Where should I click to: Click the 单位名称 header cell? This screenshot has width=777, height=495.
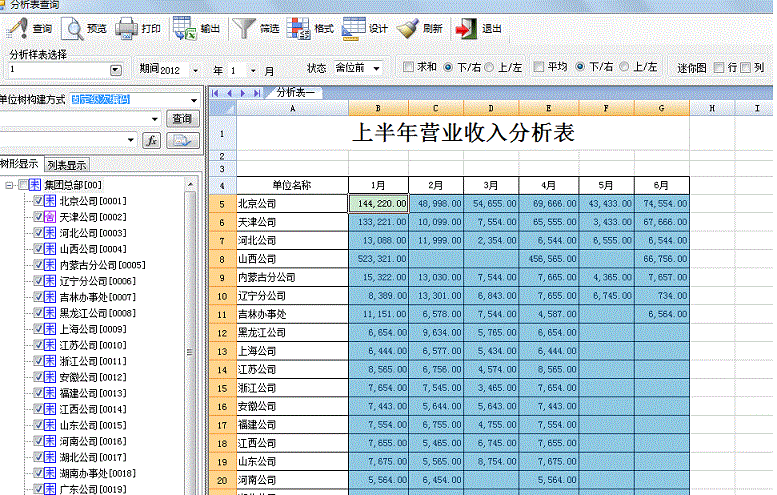pyautogui.click(x=292, y=185)
